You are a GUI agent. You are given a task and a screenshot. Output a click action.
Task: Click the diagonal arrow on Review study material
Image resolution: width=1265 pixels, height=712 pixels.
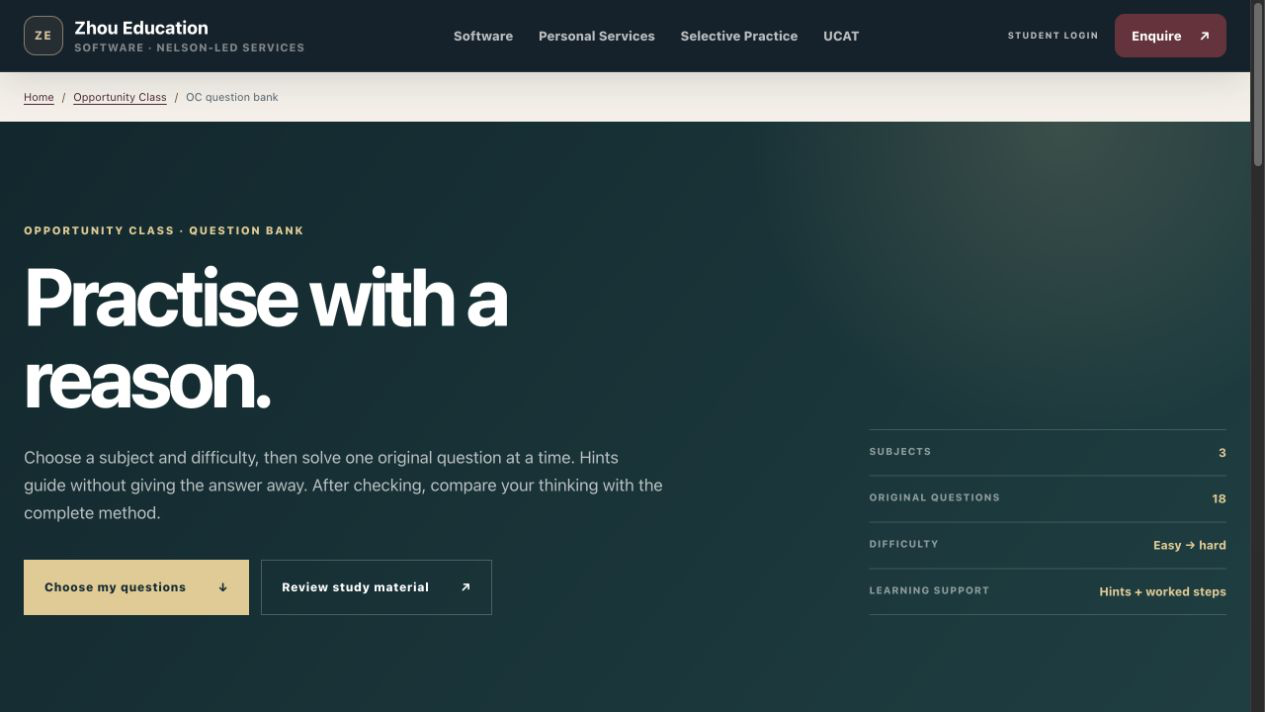pos(465,587)
